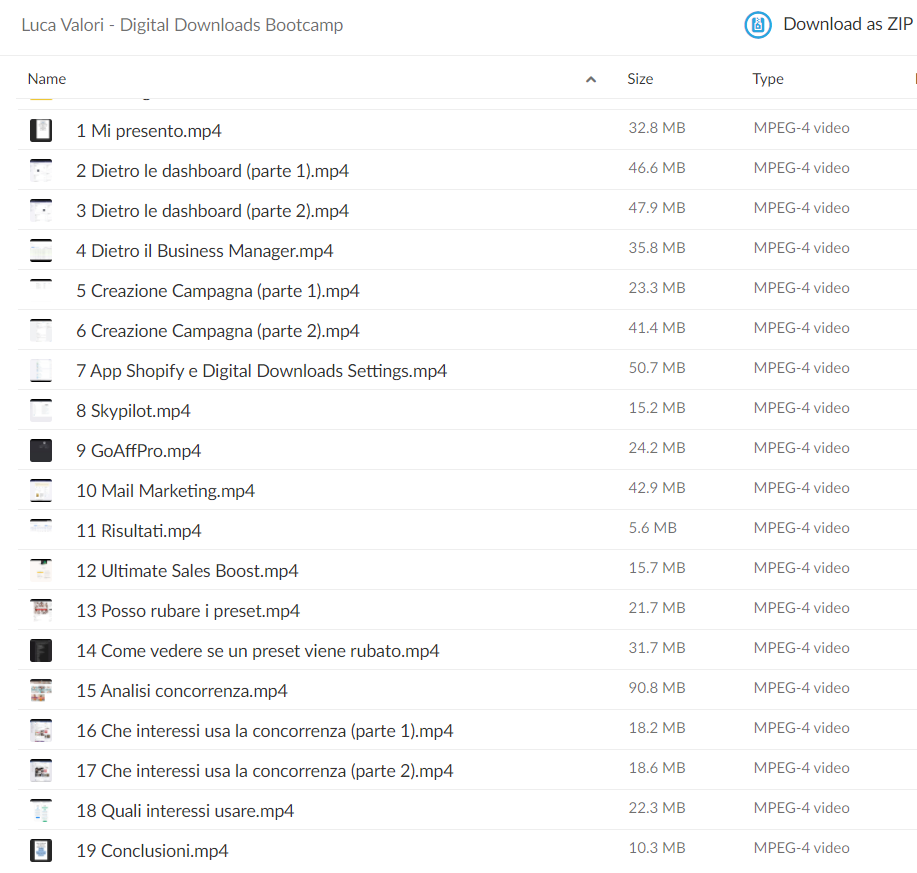Open thumbnail of 5 Creazione Campagna (parte 1)
The width and height of the screenshot is (917, 873).
coord(41,291)
